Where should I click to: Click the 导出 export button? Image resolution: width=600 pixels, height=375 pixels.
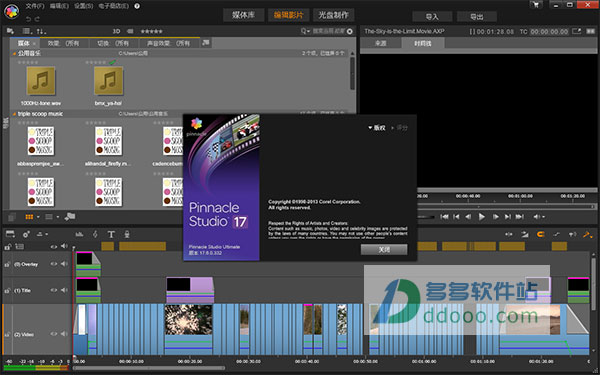[x=476, y=17]
